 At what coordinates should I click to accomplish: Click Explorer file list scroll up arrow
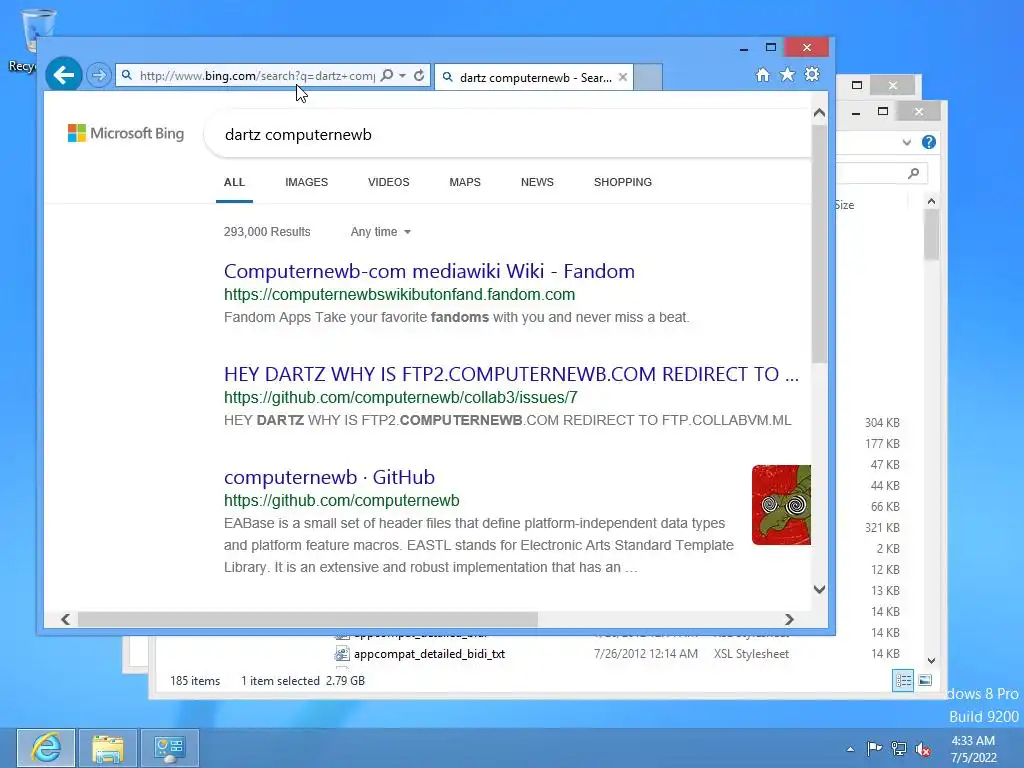click(x=932, y=202)
